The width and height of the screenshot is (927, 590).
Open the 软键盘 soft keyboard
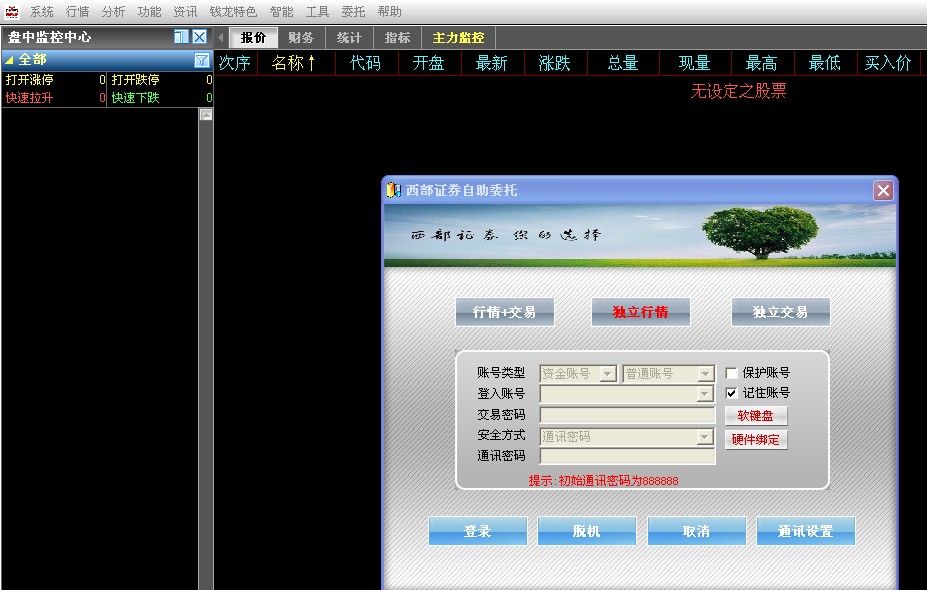click(x=756, y=414)
